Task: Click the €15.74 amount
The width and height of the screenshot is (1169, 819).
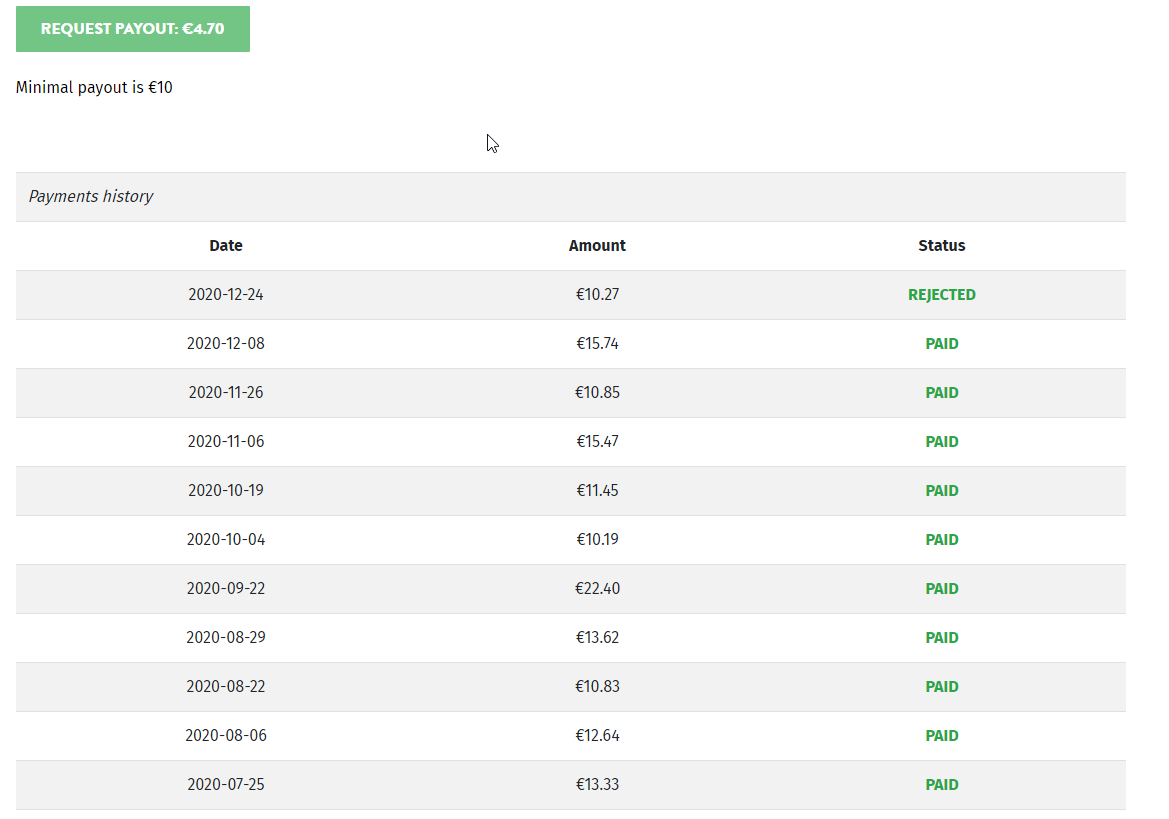Action: (x=597, y=344)
